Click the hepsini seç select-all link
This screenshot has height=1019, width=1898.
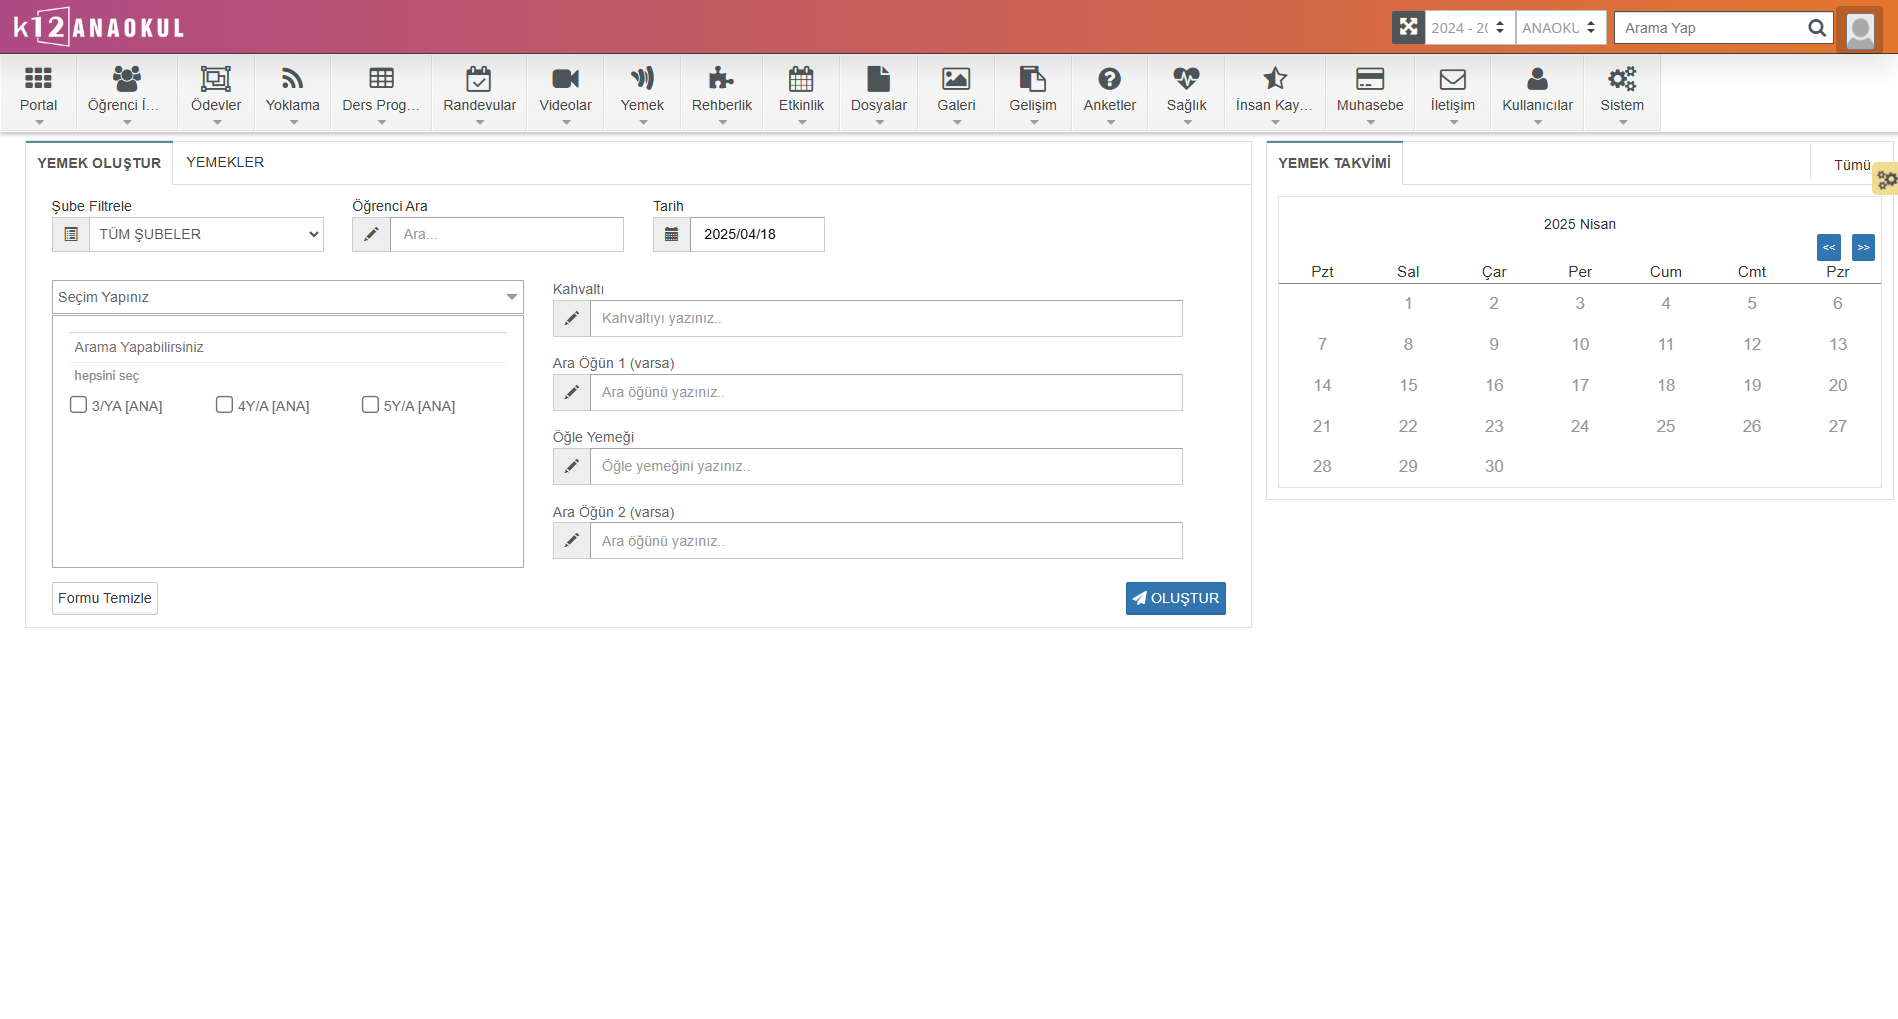[x=107, y=375]
